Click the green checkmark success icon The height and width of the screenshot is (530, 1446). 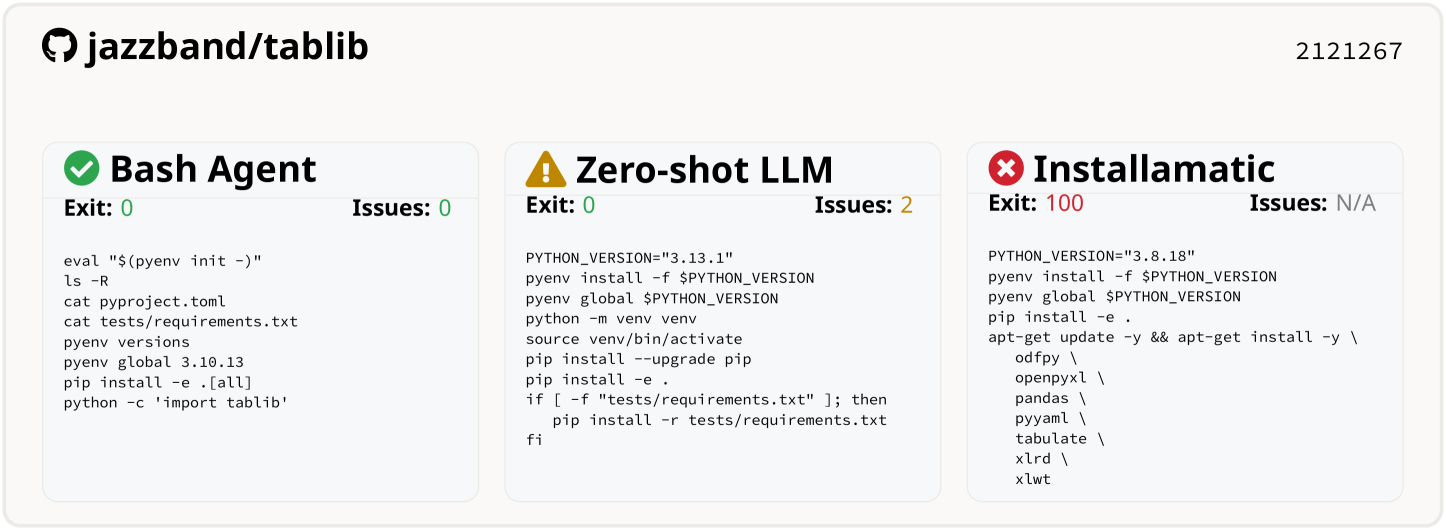click(x=82, y=168)
